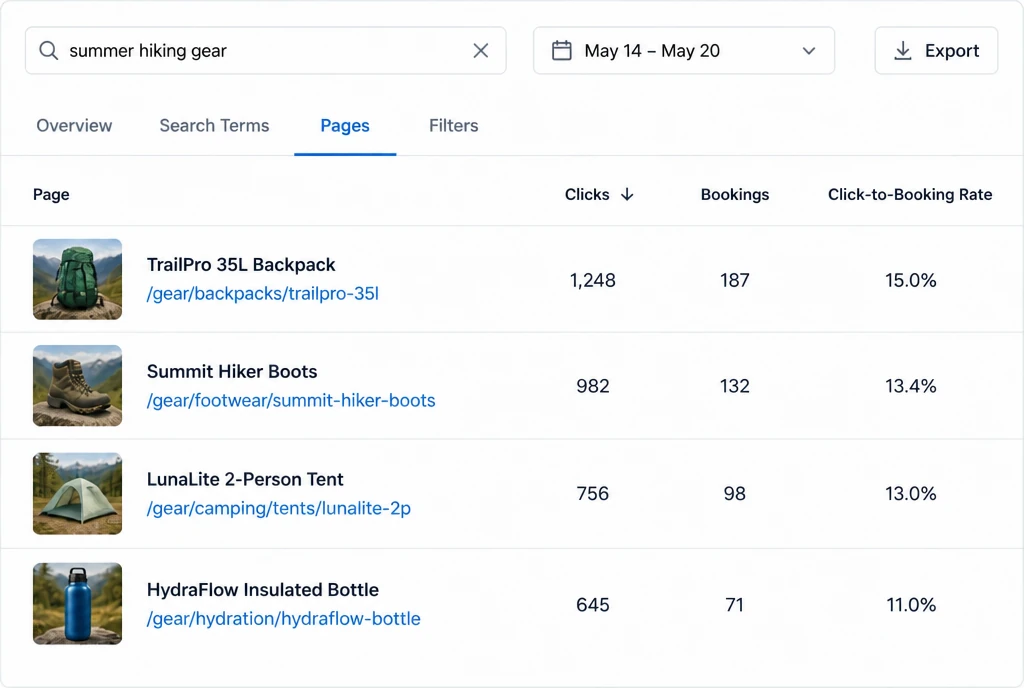Click the LunaLite 2-Person Tent title
Viewport: 1024px width, 688px height.
tap(245, 479)
